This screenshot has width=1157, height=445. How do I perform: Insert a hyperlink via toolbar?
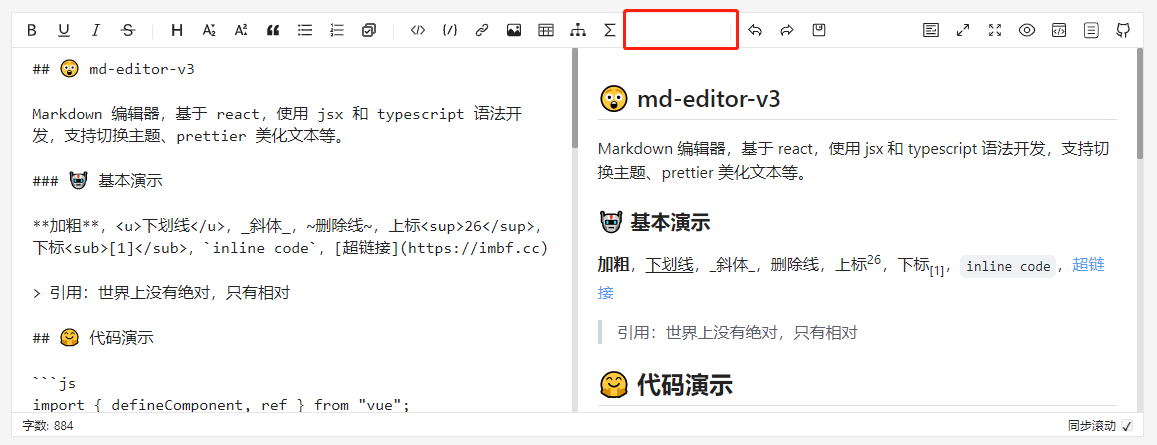coord(482,30)
